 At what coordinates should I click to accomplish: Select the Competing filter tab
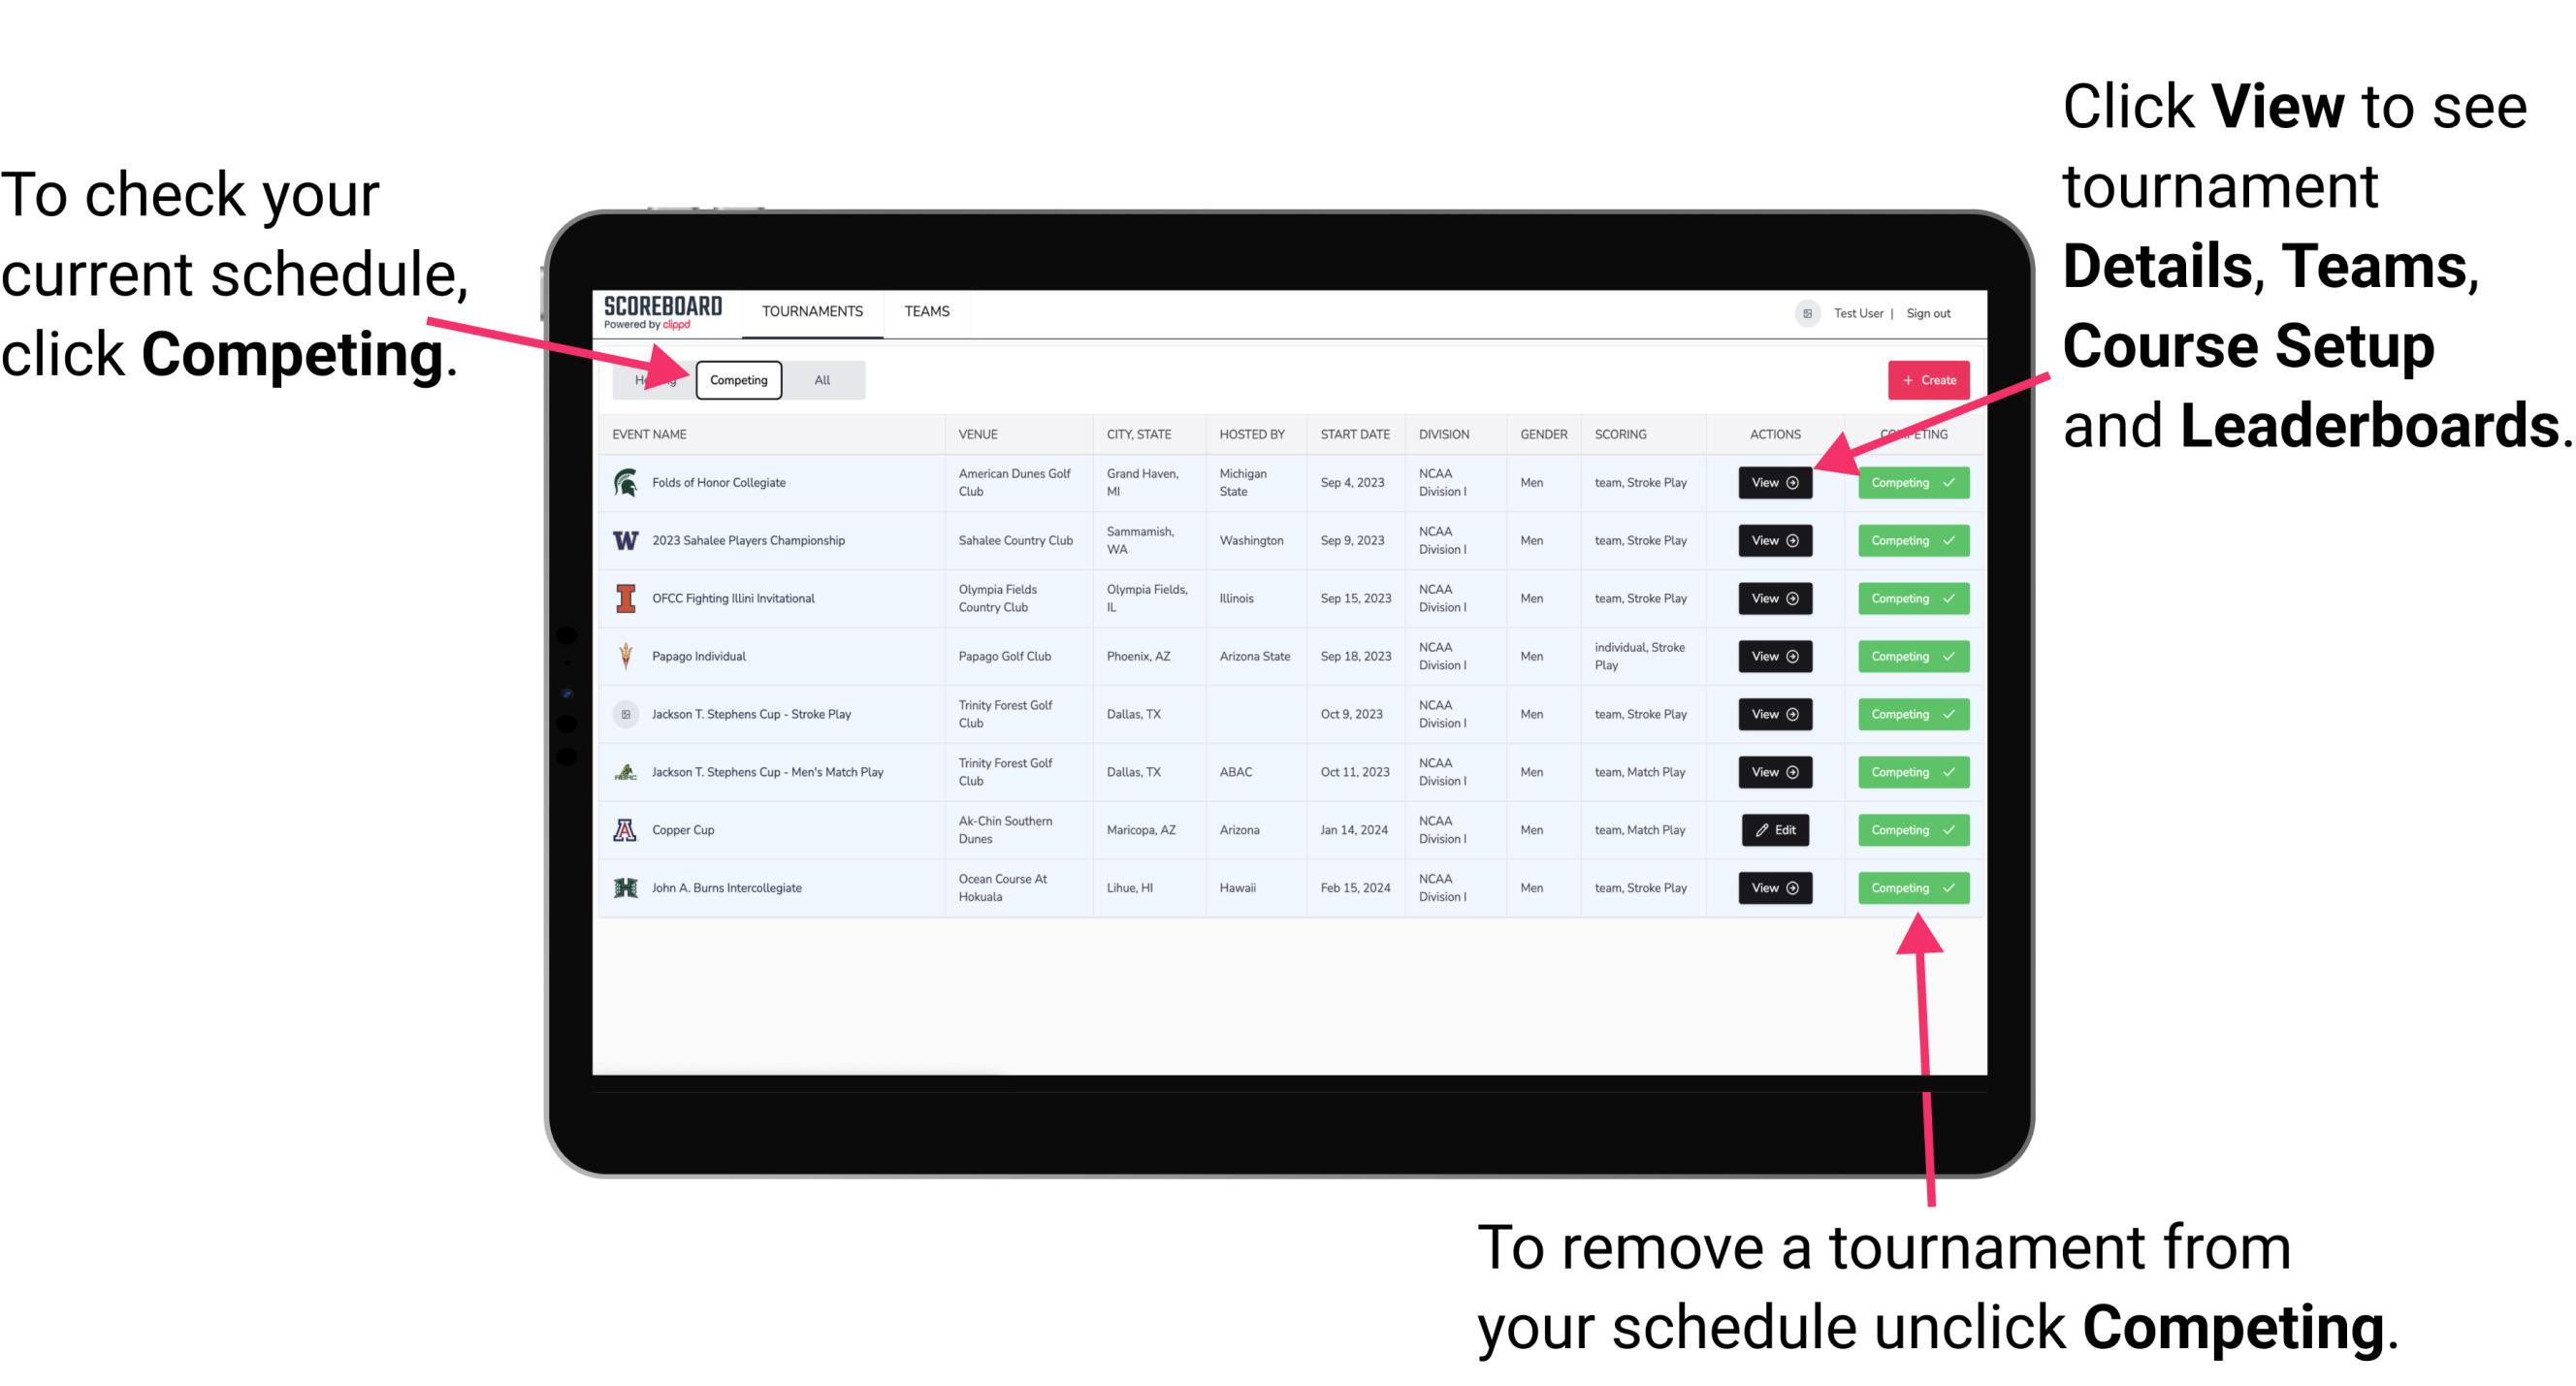click(735, 379)
